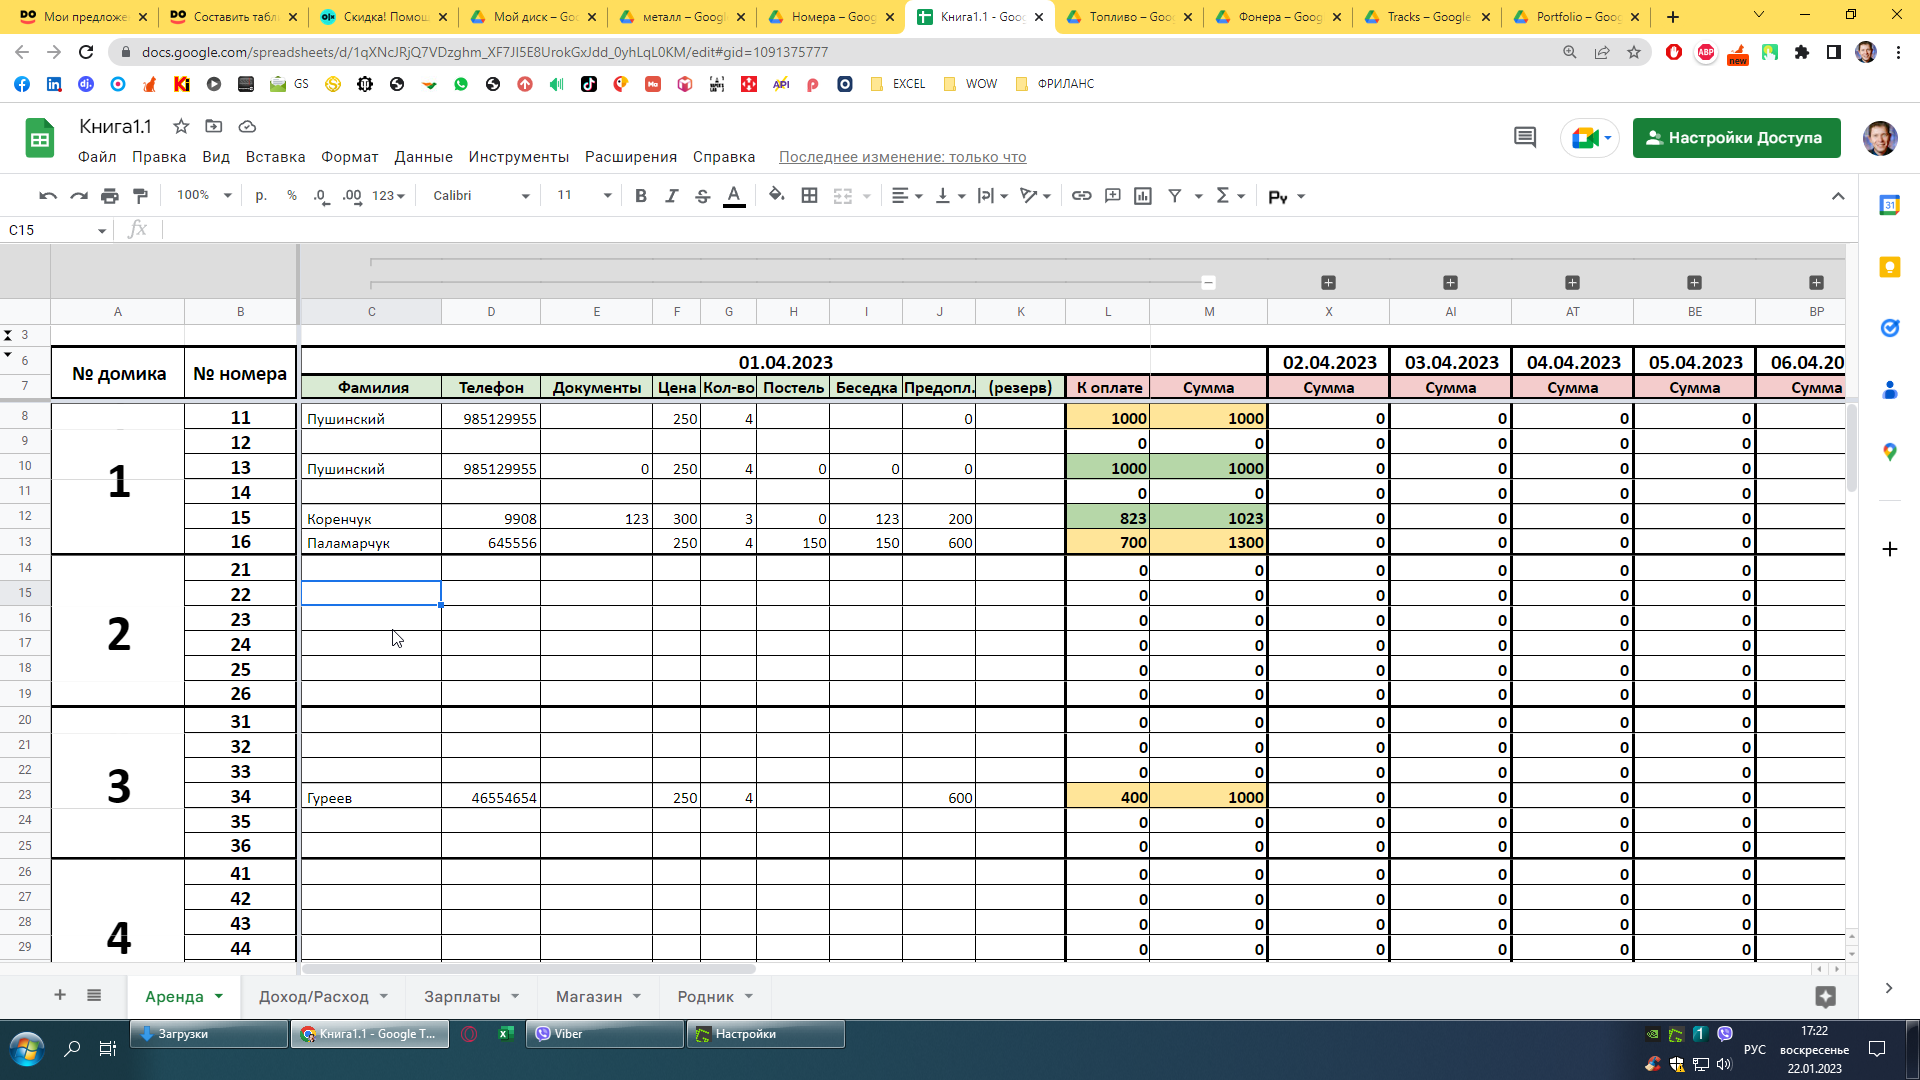Open the Формат menu
This screenshot has width=1920, height=1080.
(x=350, y=157)
